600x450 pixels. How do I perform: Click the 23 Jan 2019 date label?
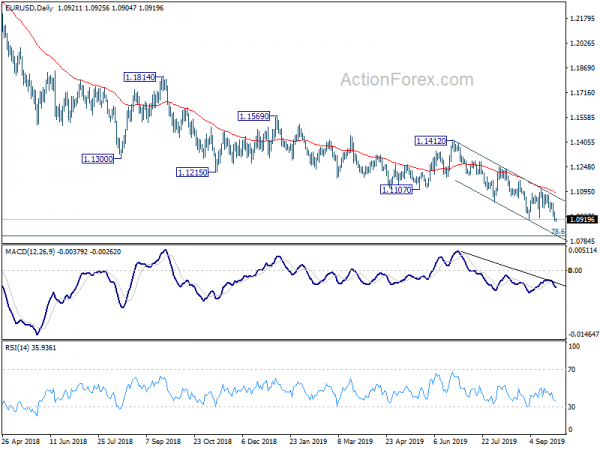(308, 441)
